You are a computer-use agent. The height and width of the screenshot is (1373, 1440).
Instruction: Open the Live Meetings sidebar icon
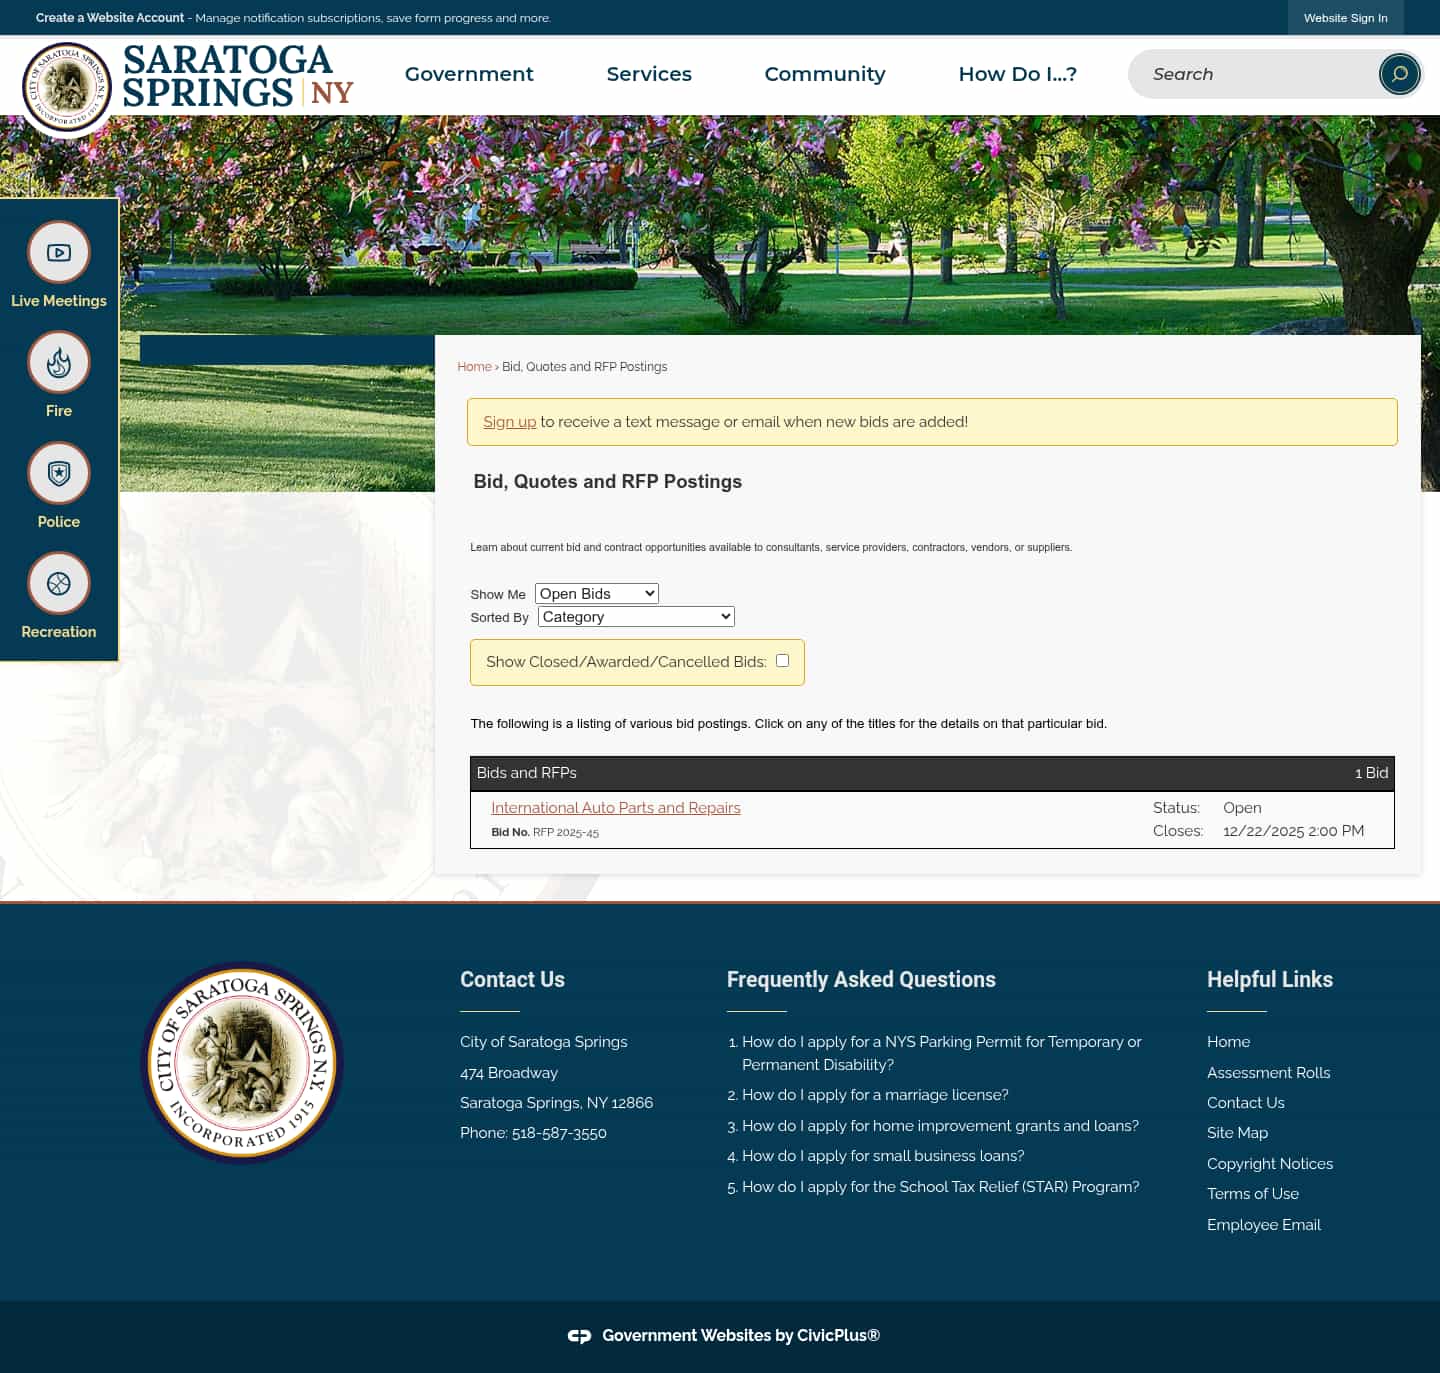coord(58,253)
